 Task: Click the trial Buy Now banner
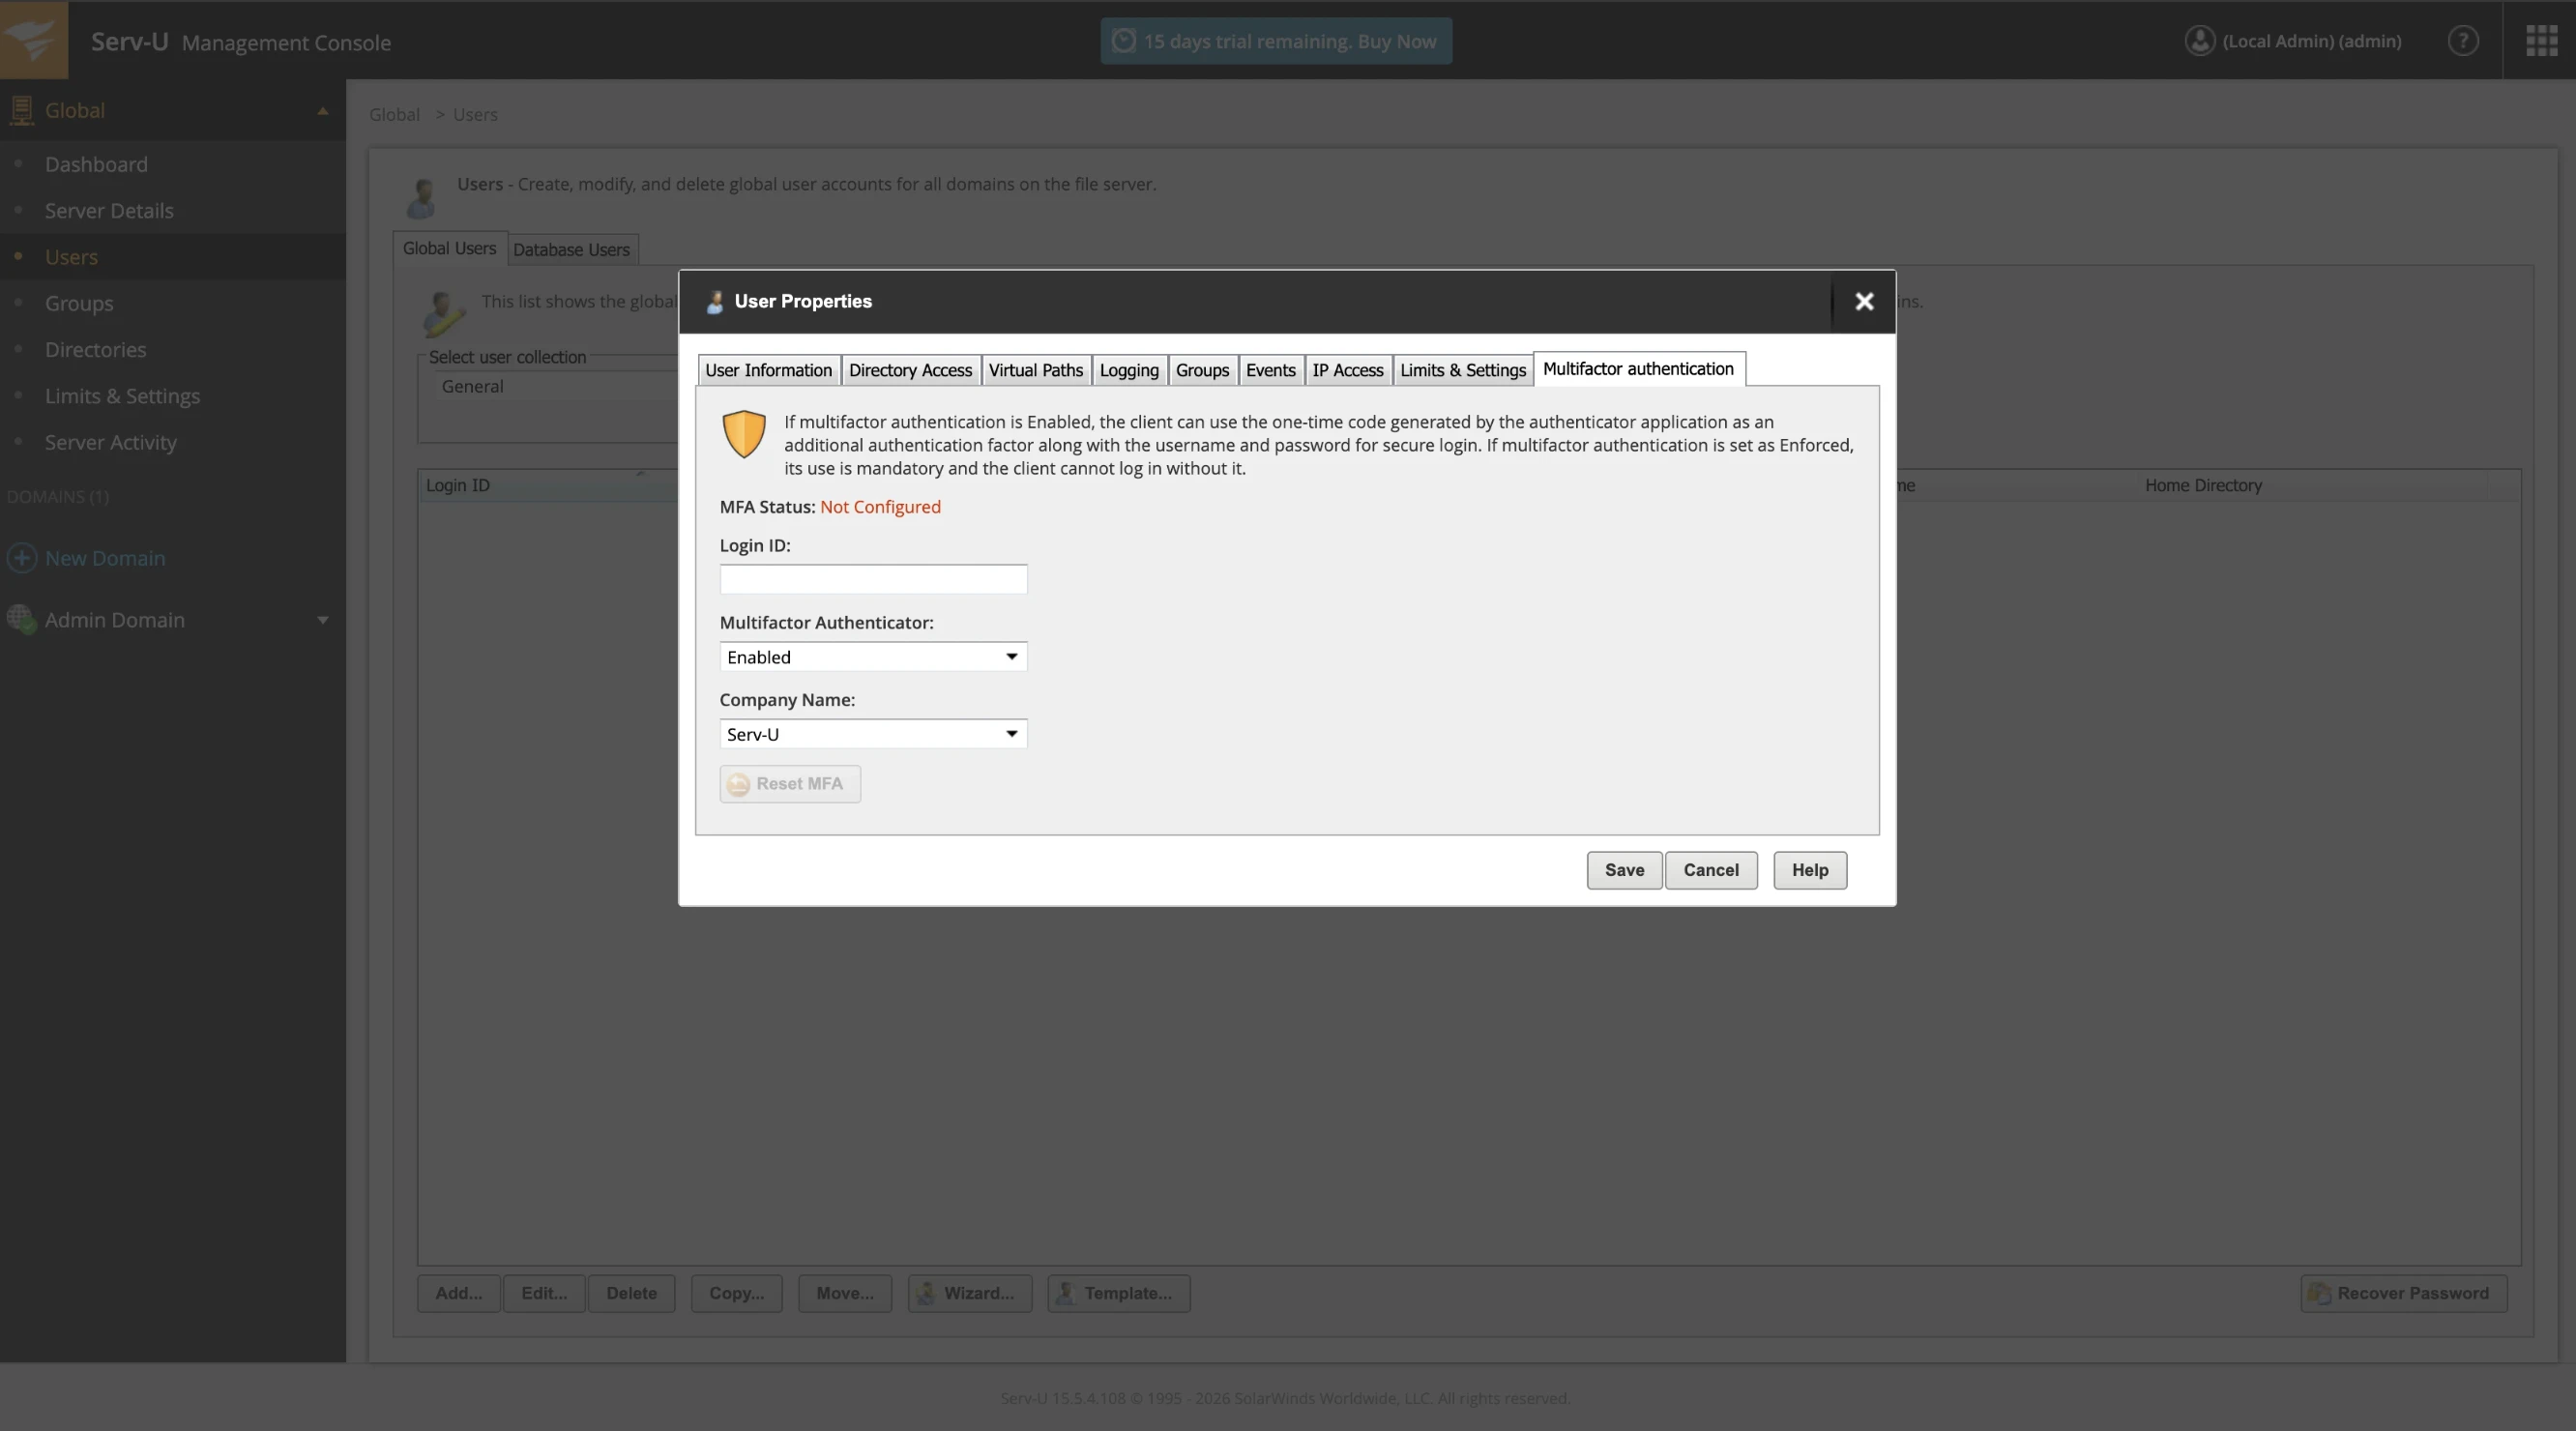point(1276,41)
